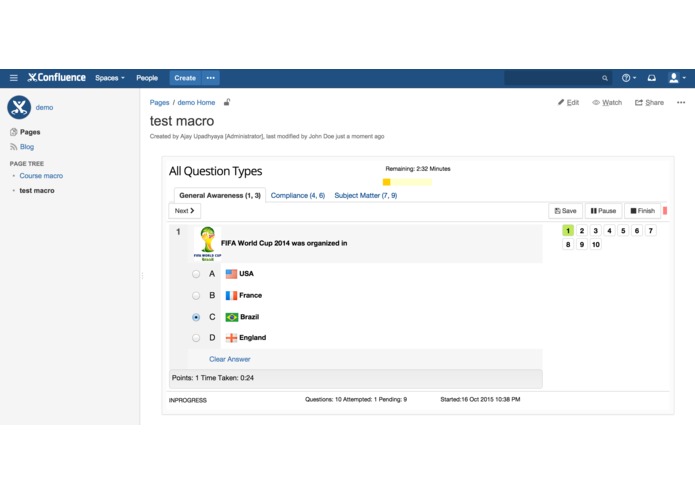Viewport: 695px width, 494px height.
Task: Pause the quiz
Action: click(603, 211)
